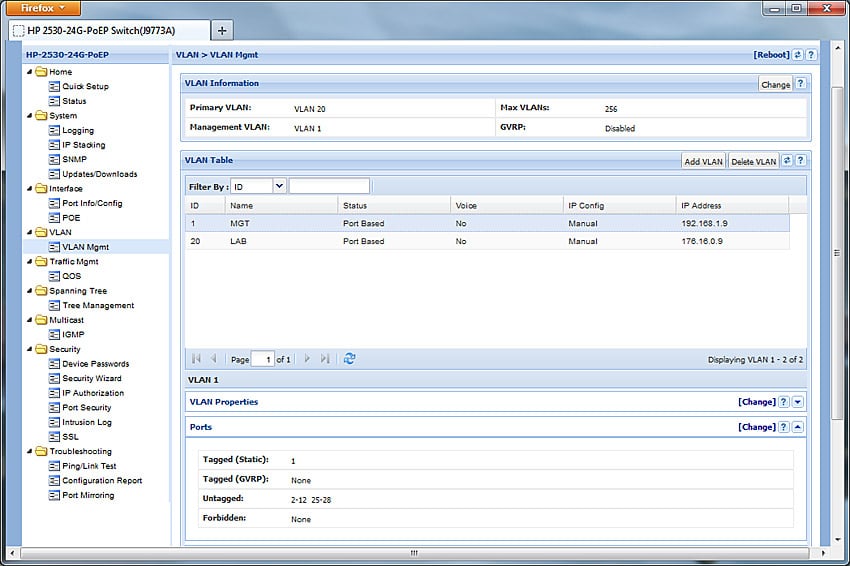The height and width of the screenshot is (566, 850).
Task: Collapse the Interface tree node
Action: click(x=29, y=189)
